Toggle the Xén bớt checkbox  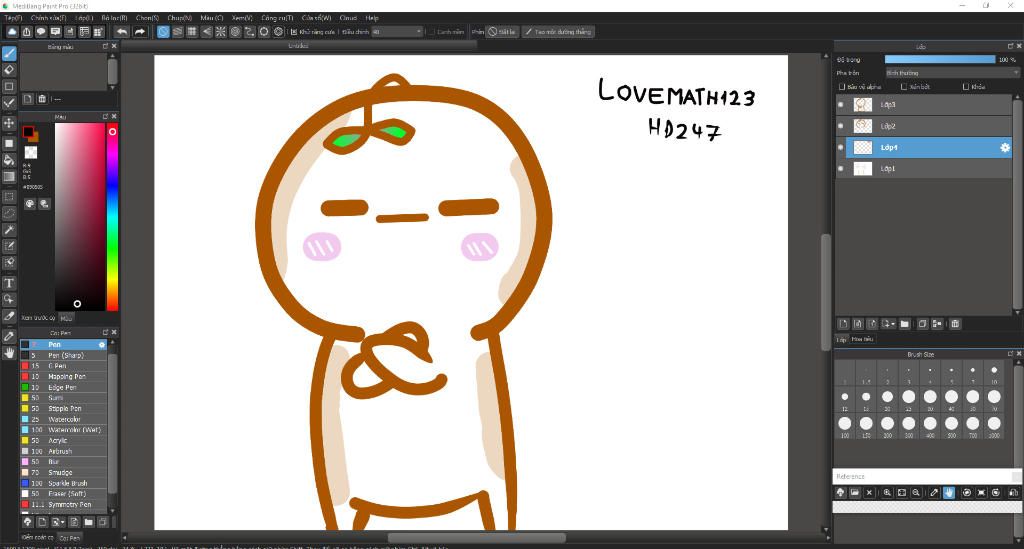904,87
